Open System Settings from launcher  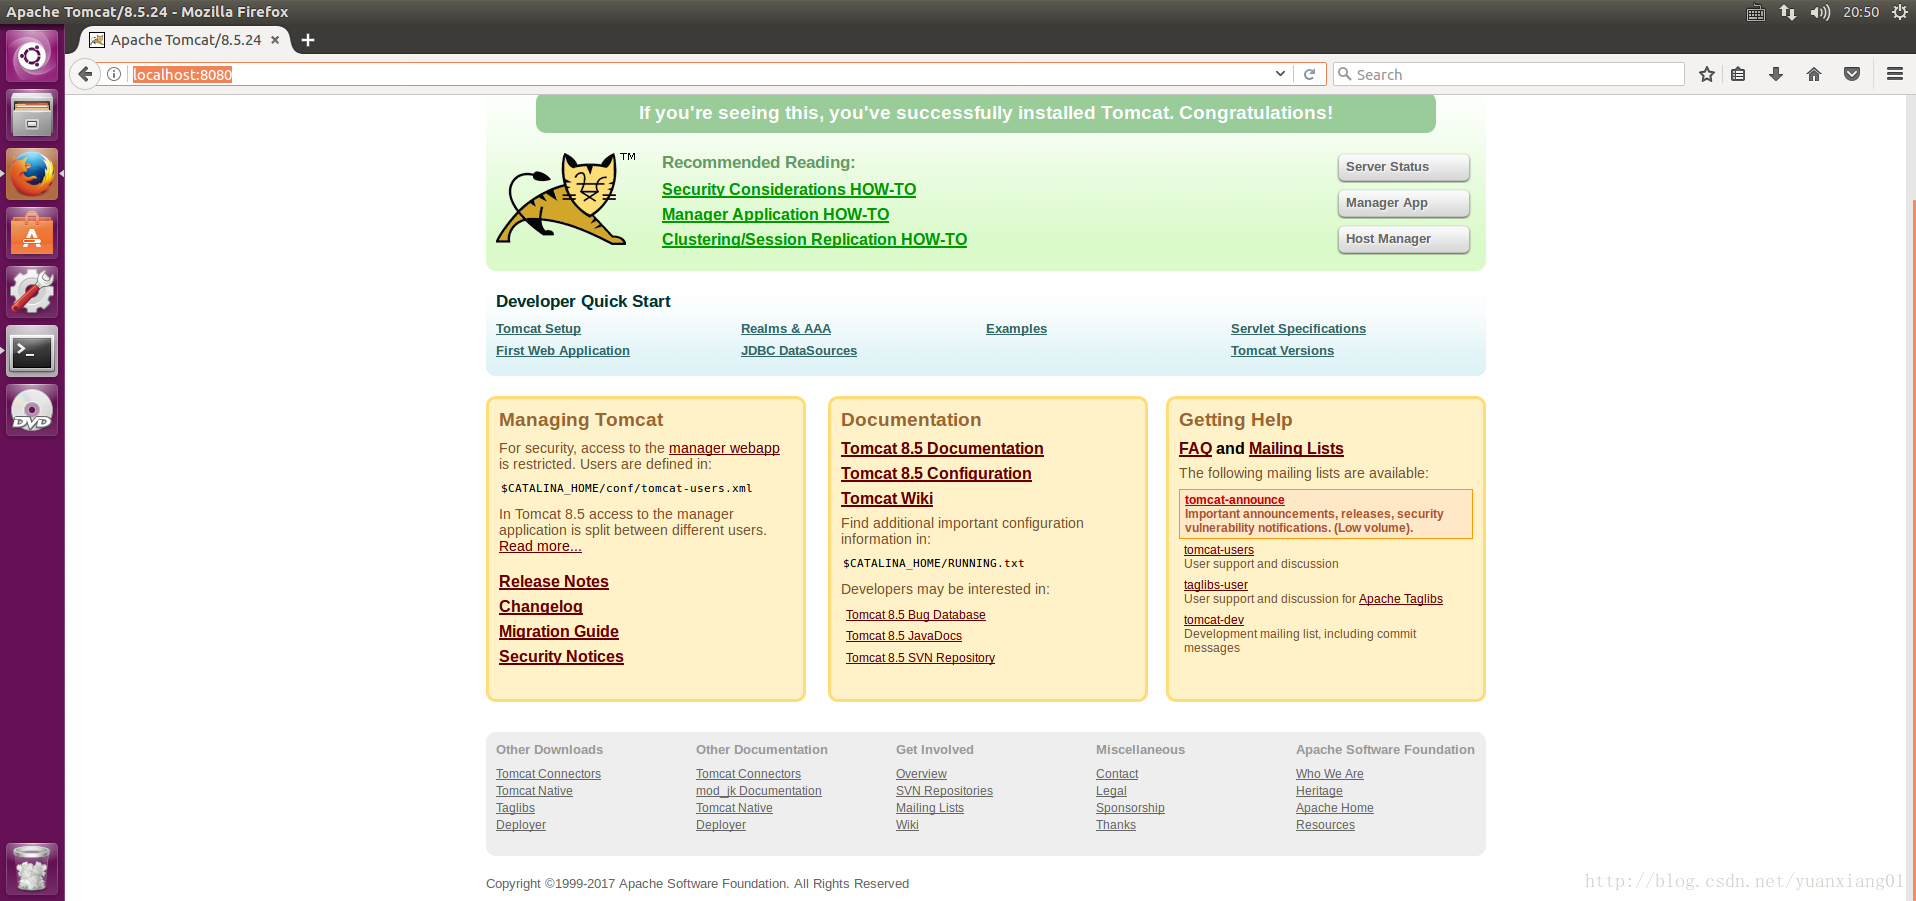coord(32,292)
